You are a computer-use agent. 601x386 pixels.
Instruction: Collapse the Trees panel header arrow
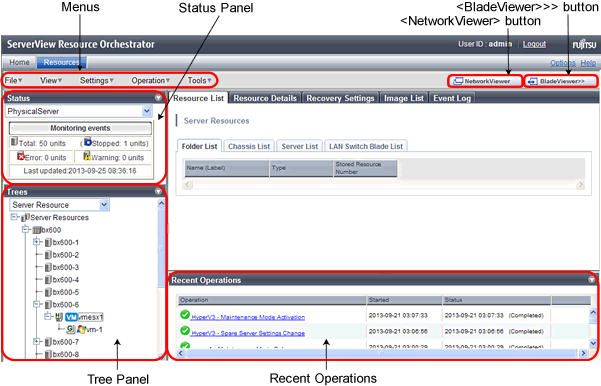(158, 191)
